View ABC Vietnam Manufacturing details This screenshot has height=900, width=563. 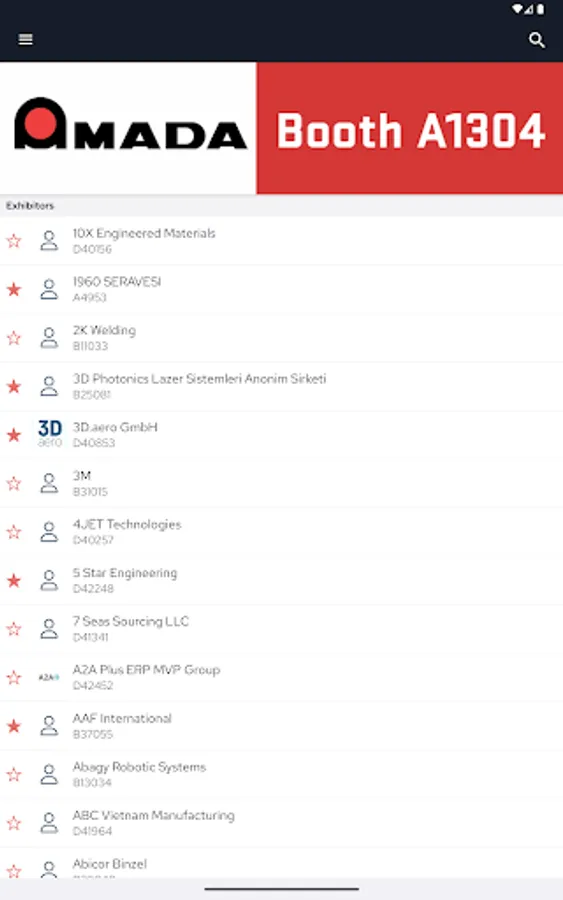281,823
